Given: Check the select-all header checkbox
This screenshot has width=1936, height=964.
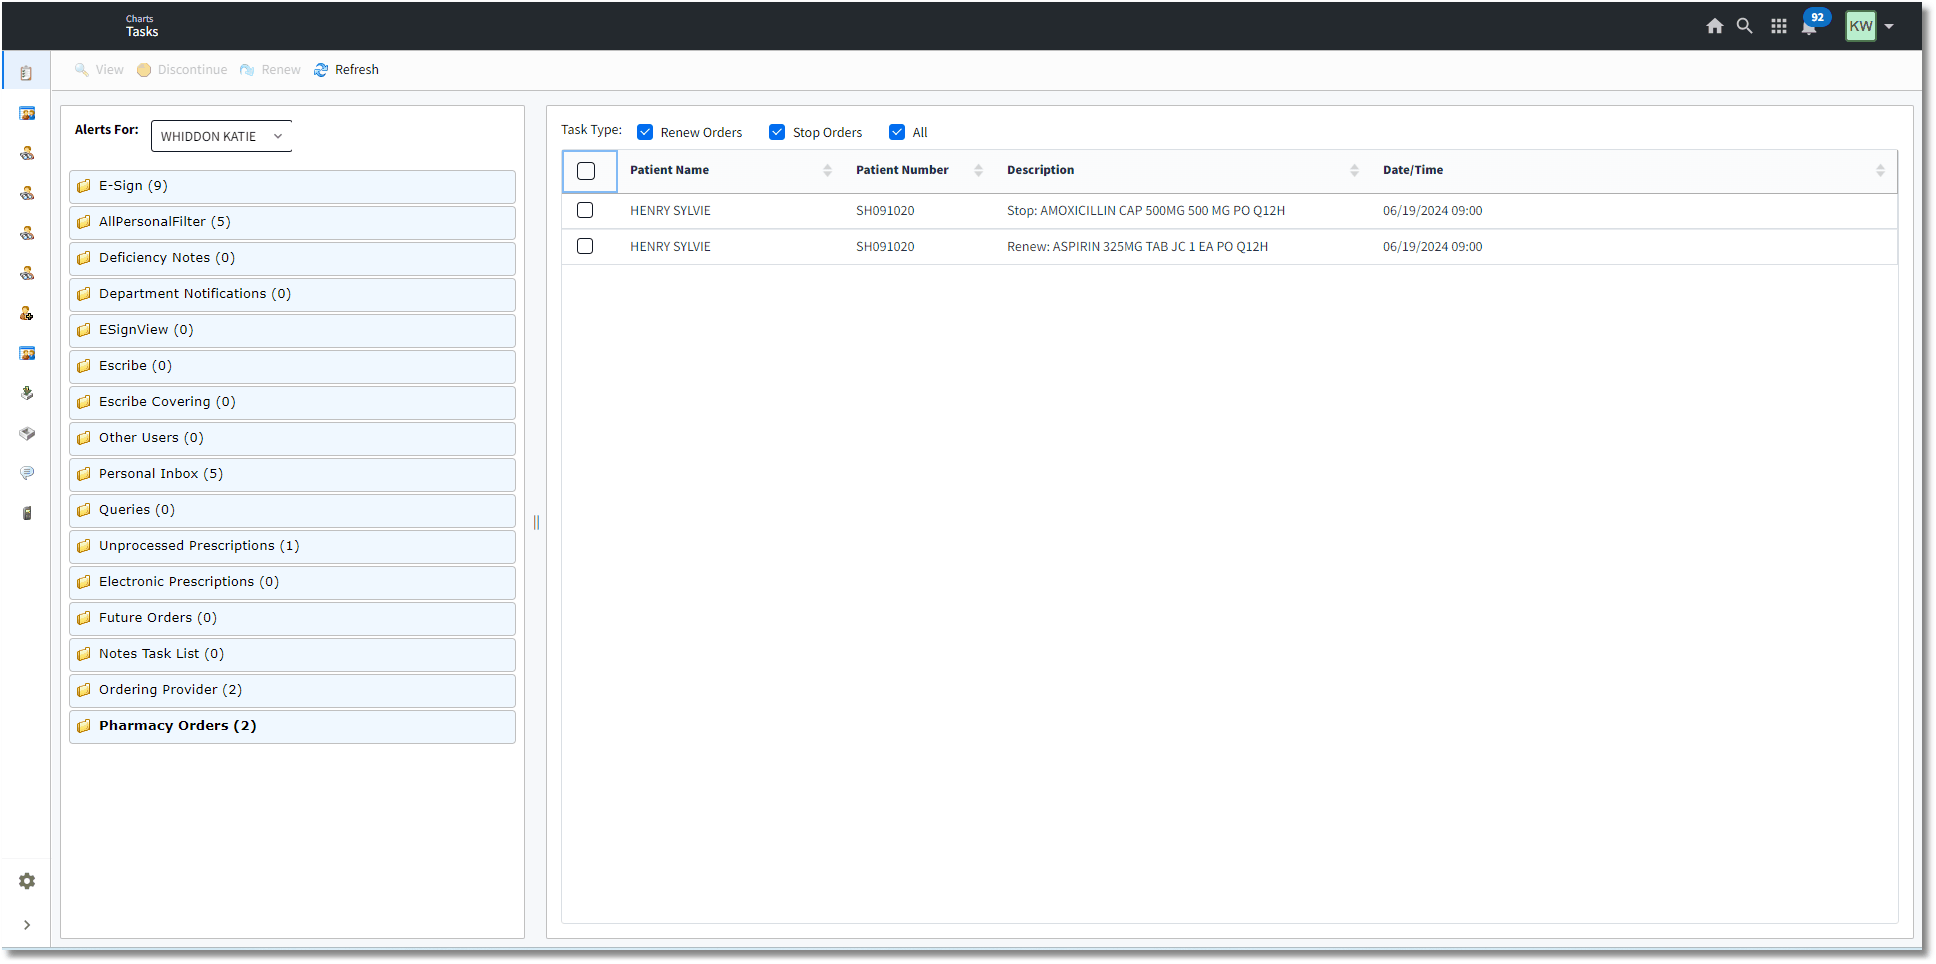Looking at the screenshot, I should tap(586, 171).
